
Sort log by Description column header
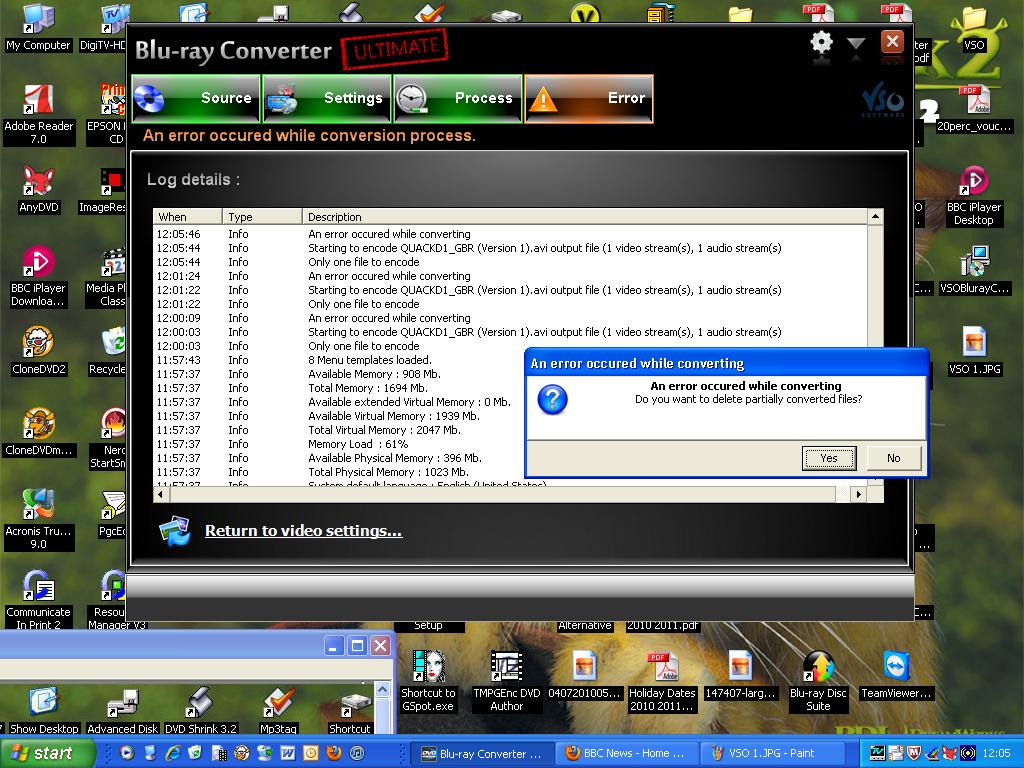pos(584,217)
